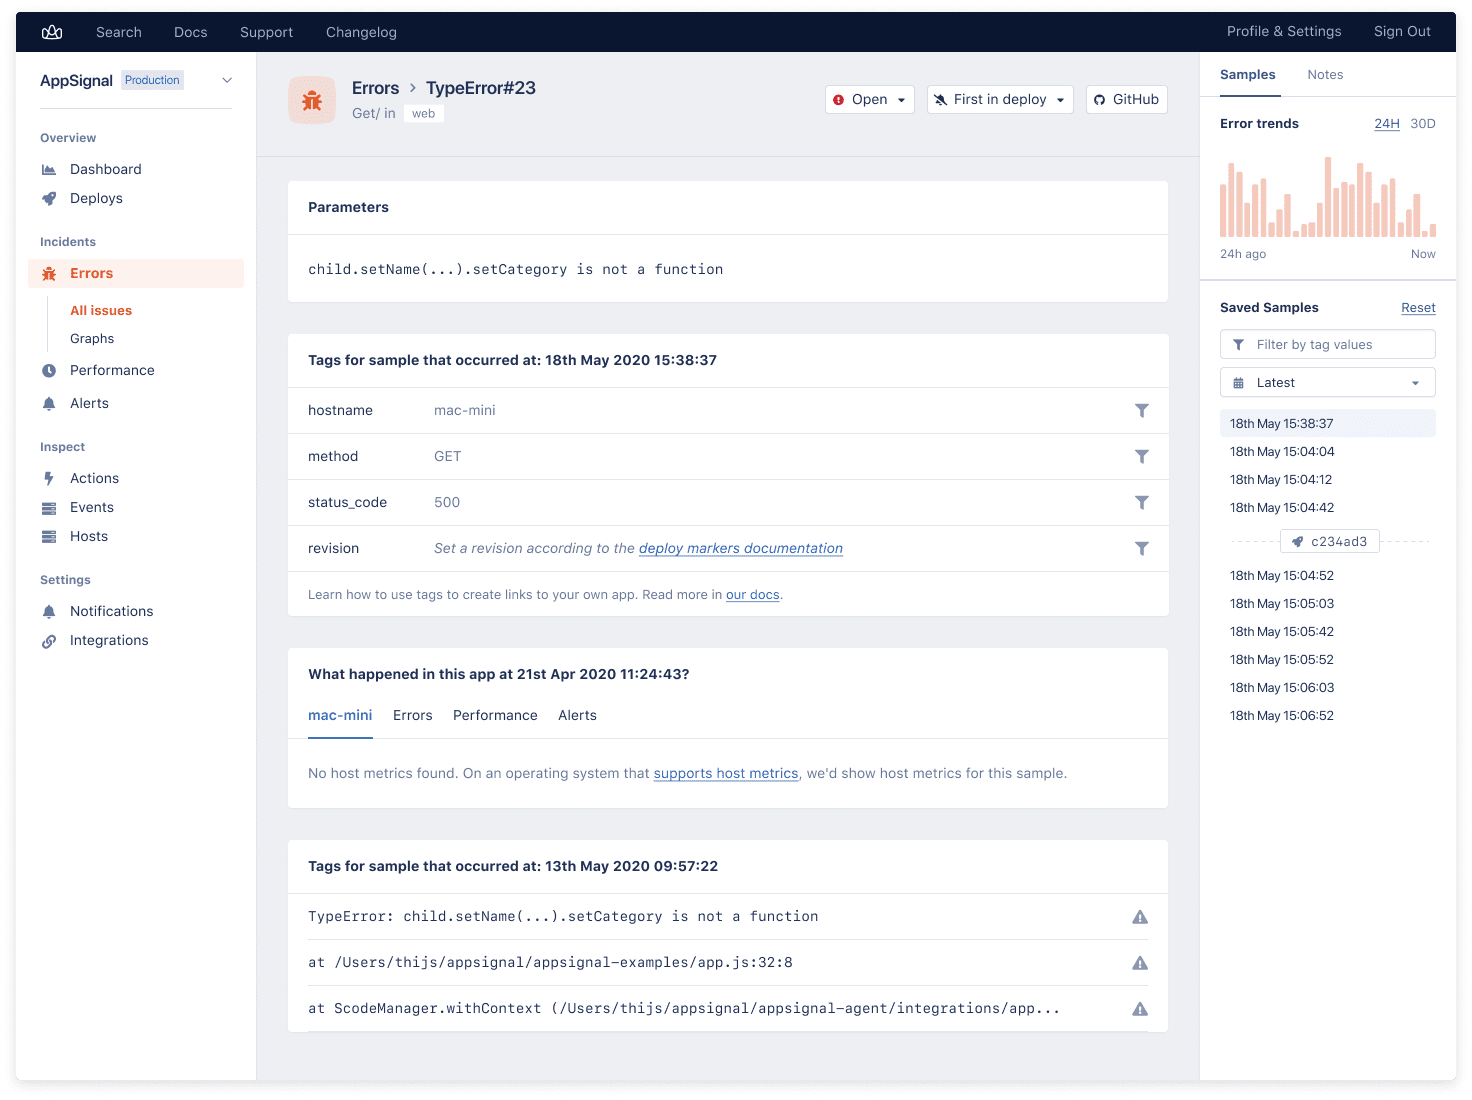Open Support in top navigation
This screenshot has width=1472, height=1100.
267,32
